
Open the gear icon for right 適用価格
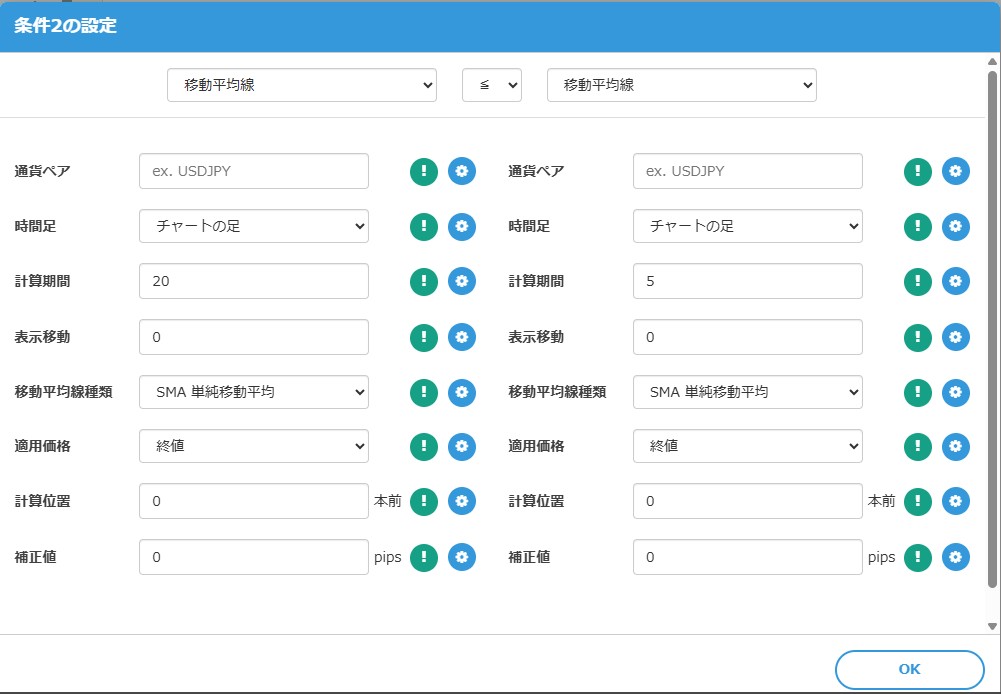(x=955, y=446)
